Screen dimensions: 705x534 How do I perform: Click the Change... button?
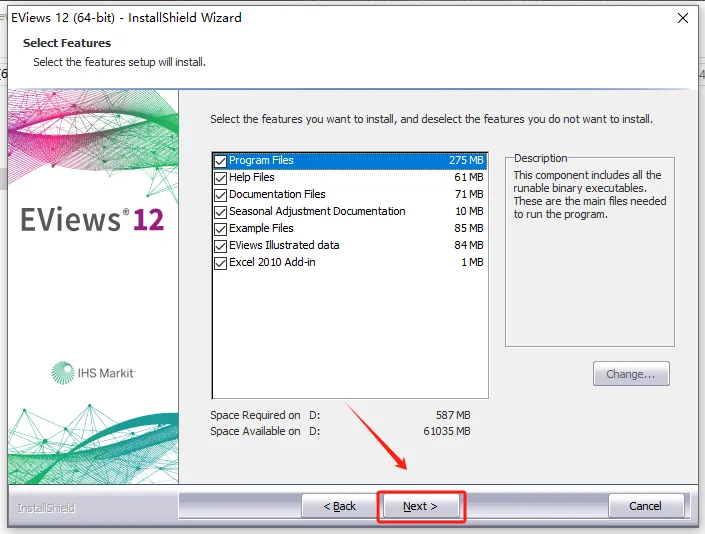pyautogui.click(x=631, y=374)
